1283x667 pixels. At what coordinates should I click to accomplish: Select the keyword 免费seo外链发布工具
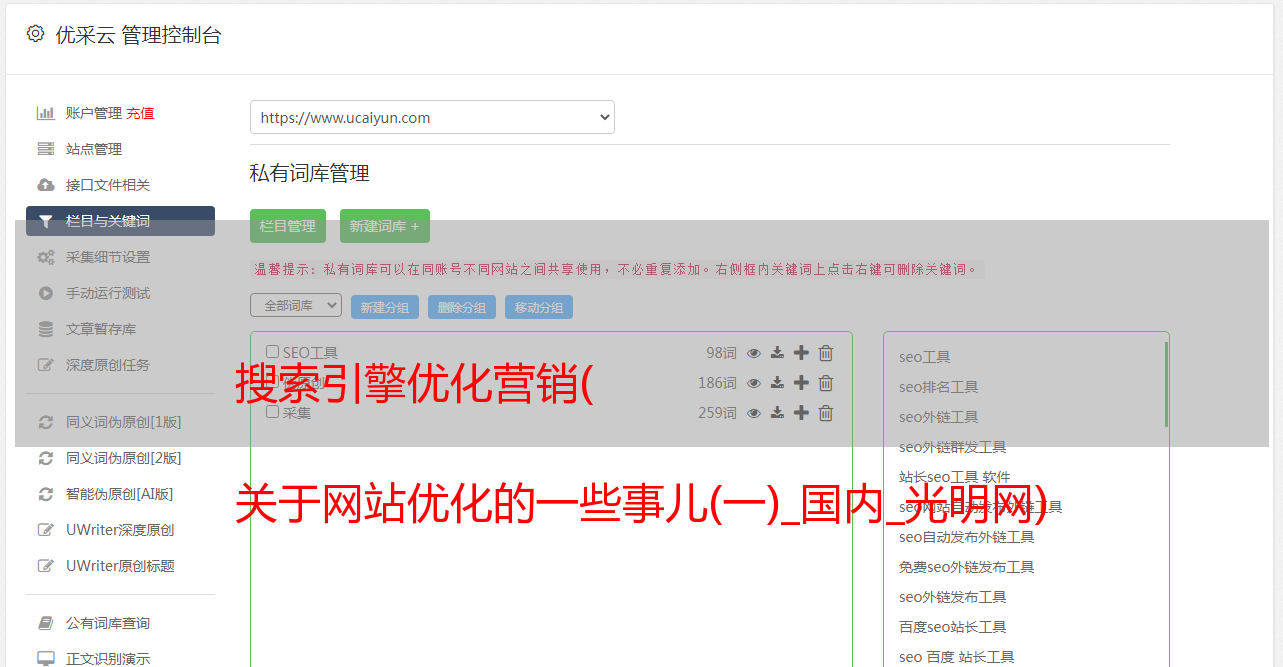(966, 567)
